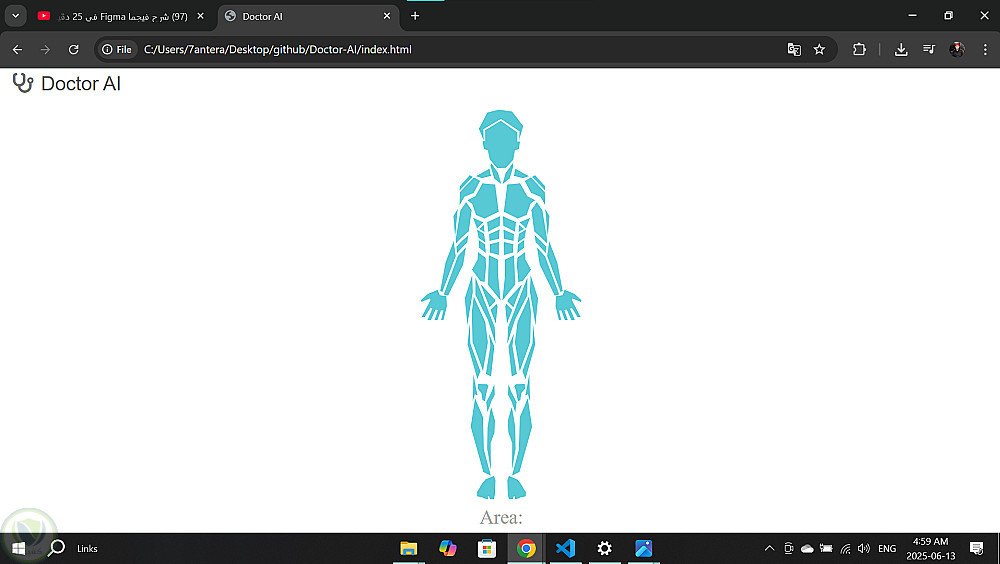Viewport: 1000px width, 564px height.
Task: Open the Windows Start menu
Action: 18,549
